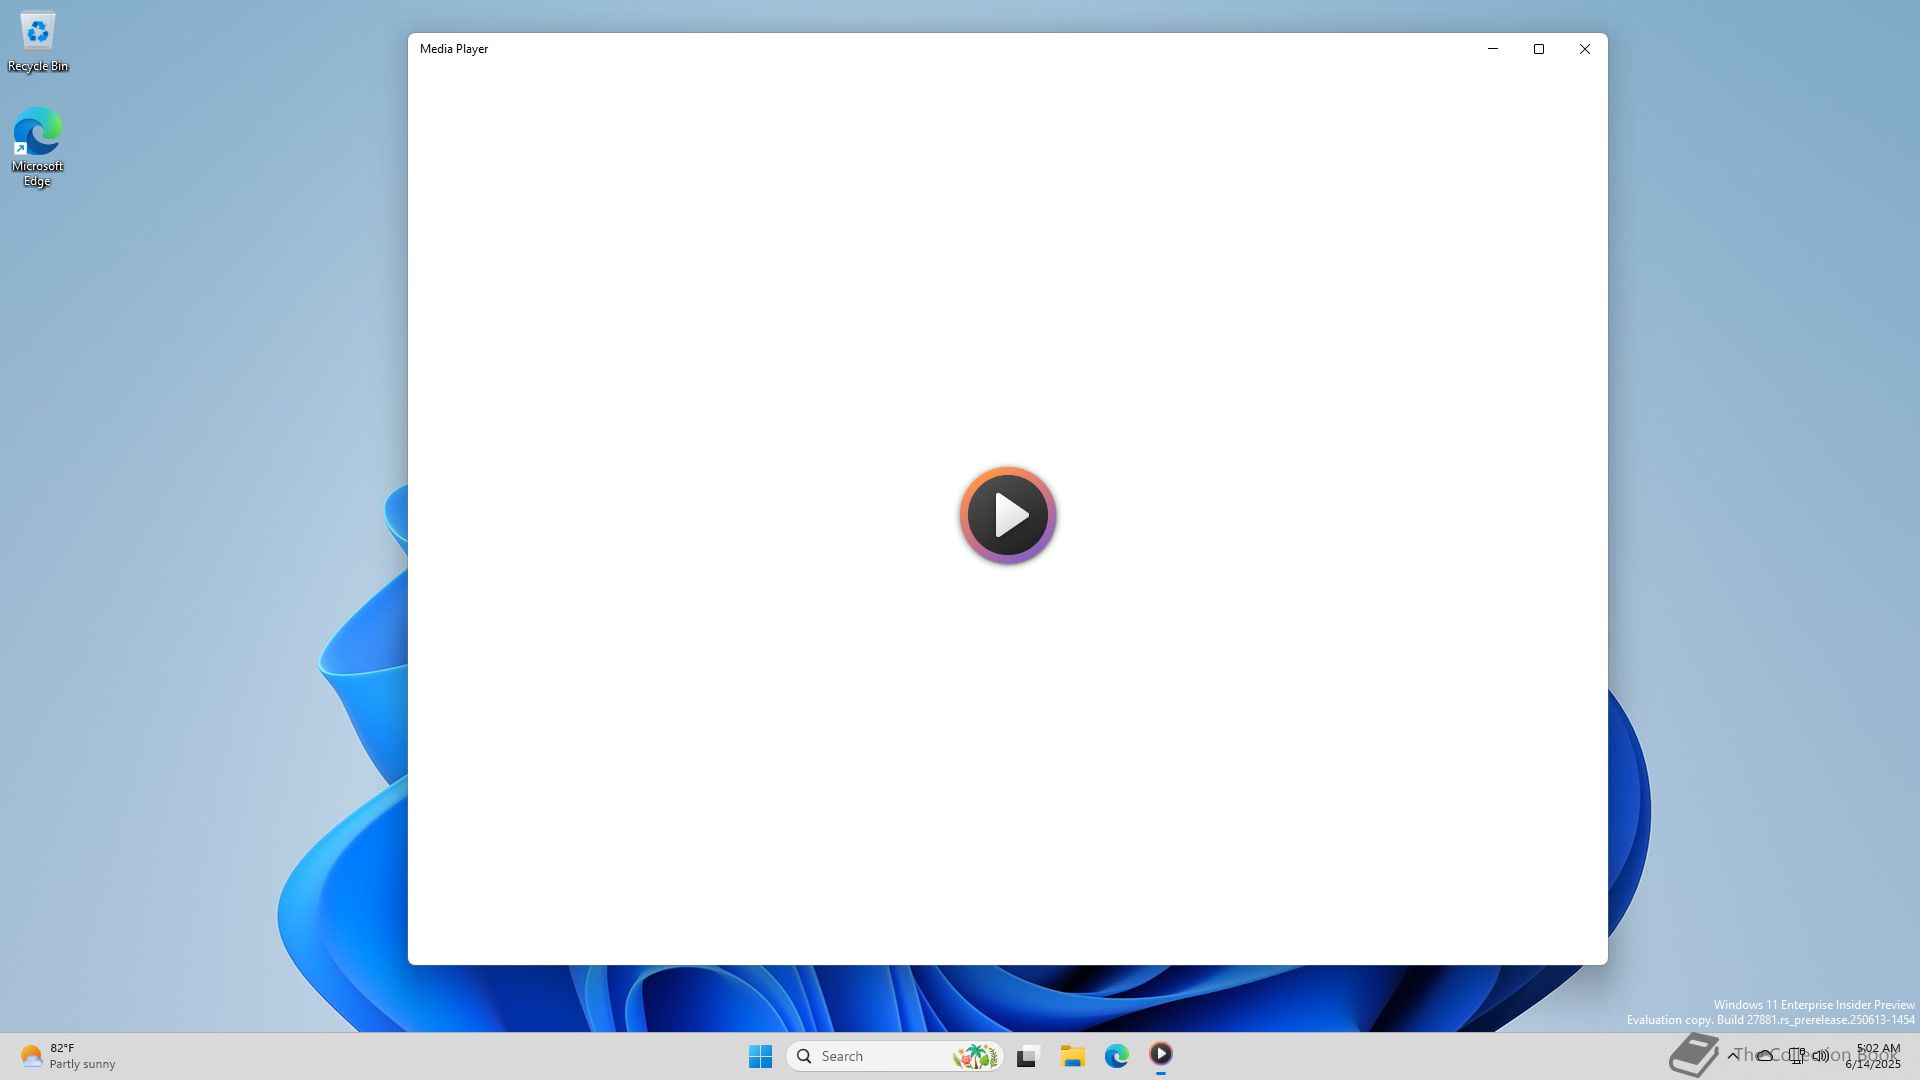
Task: Click the Media Player splash logo
Action: coord(1007,515)
